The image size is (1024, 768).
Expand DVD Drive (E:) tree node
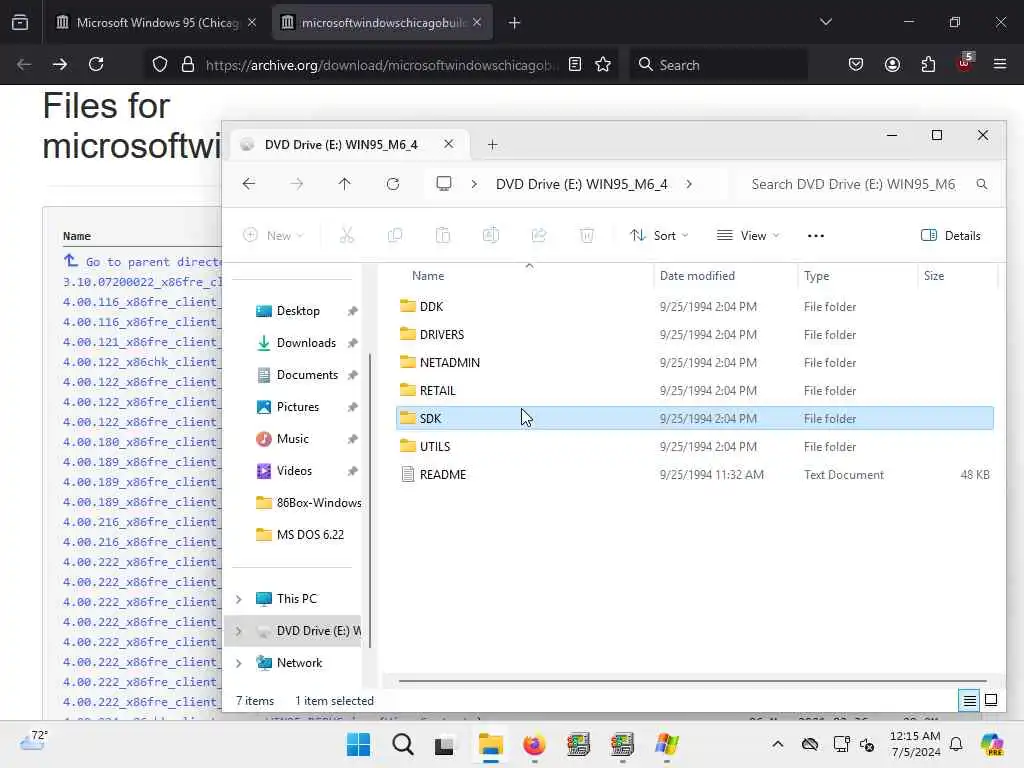239,631
